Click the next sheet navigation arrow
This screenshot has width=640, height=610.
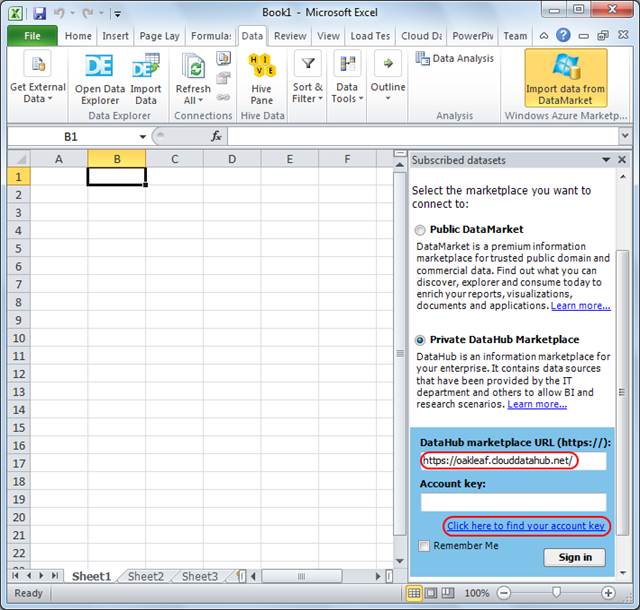tap(41, 576)
